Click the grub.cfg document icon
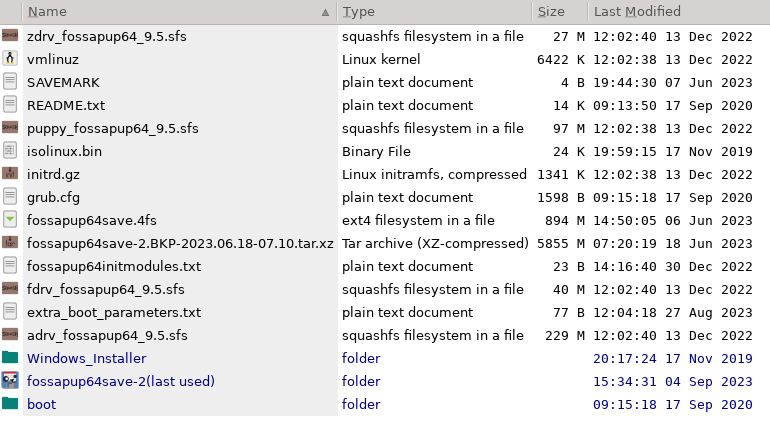Viewport: 770px width, 436px height. pyautogui.click(x=10, y=197)
